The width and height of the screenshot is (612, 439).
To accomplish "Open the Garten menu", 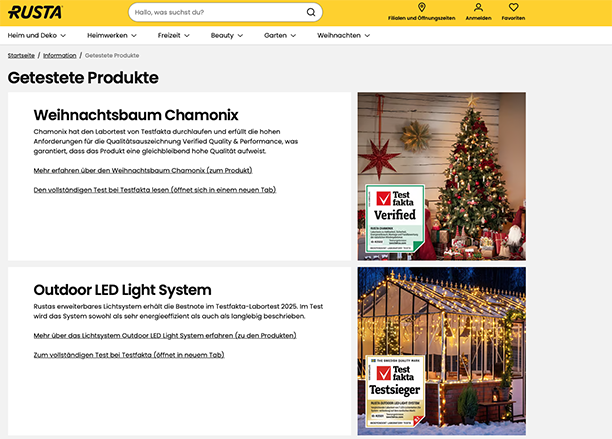I will pyautogui.click(x=280, y=35).
